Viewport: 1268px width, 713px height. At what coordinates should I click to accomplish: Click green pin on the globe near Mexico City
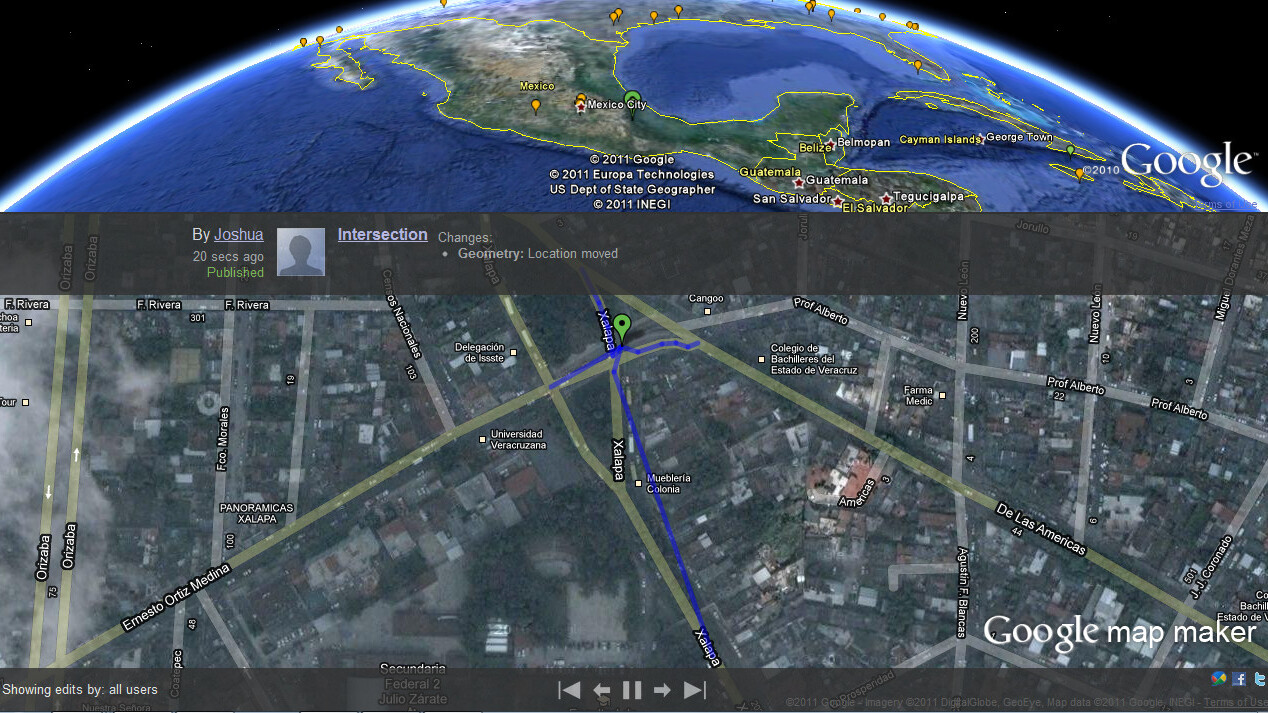632,99
